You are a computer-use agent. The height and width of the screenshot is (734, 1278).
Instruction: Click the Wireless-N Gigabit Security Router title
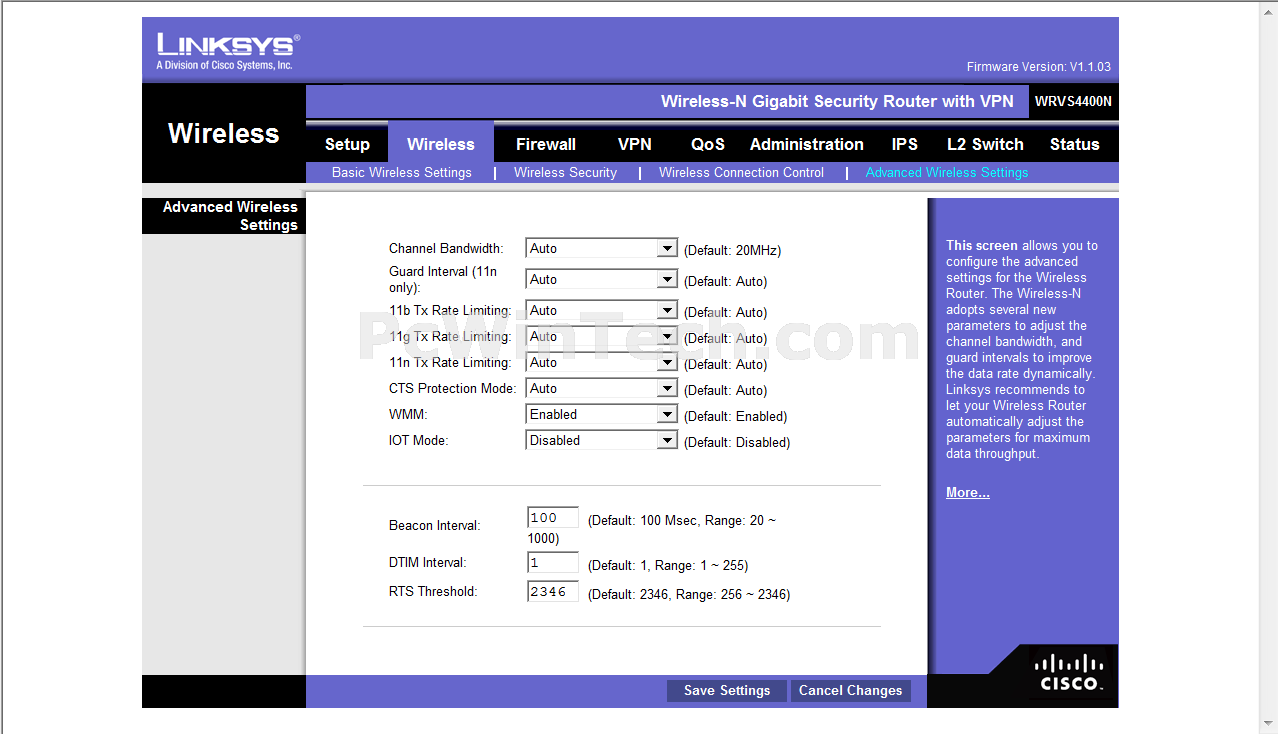point(837,102)
